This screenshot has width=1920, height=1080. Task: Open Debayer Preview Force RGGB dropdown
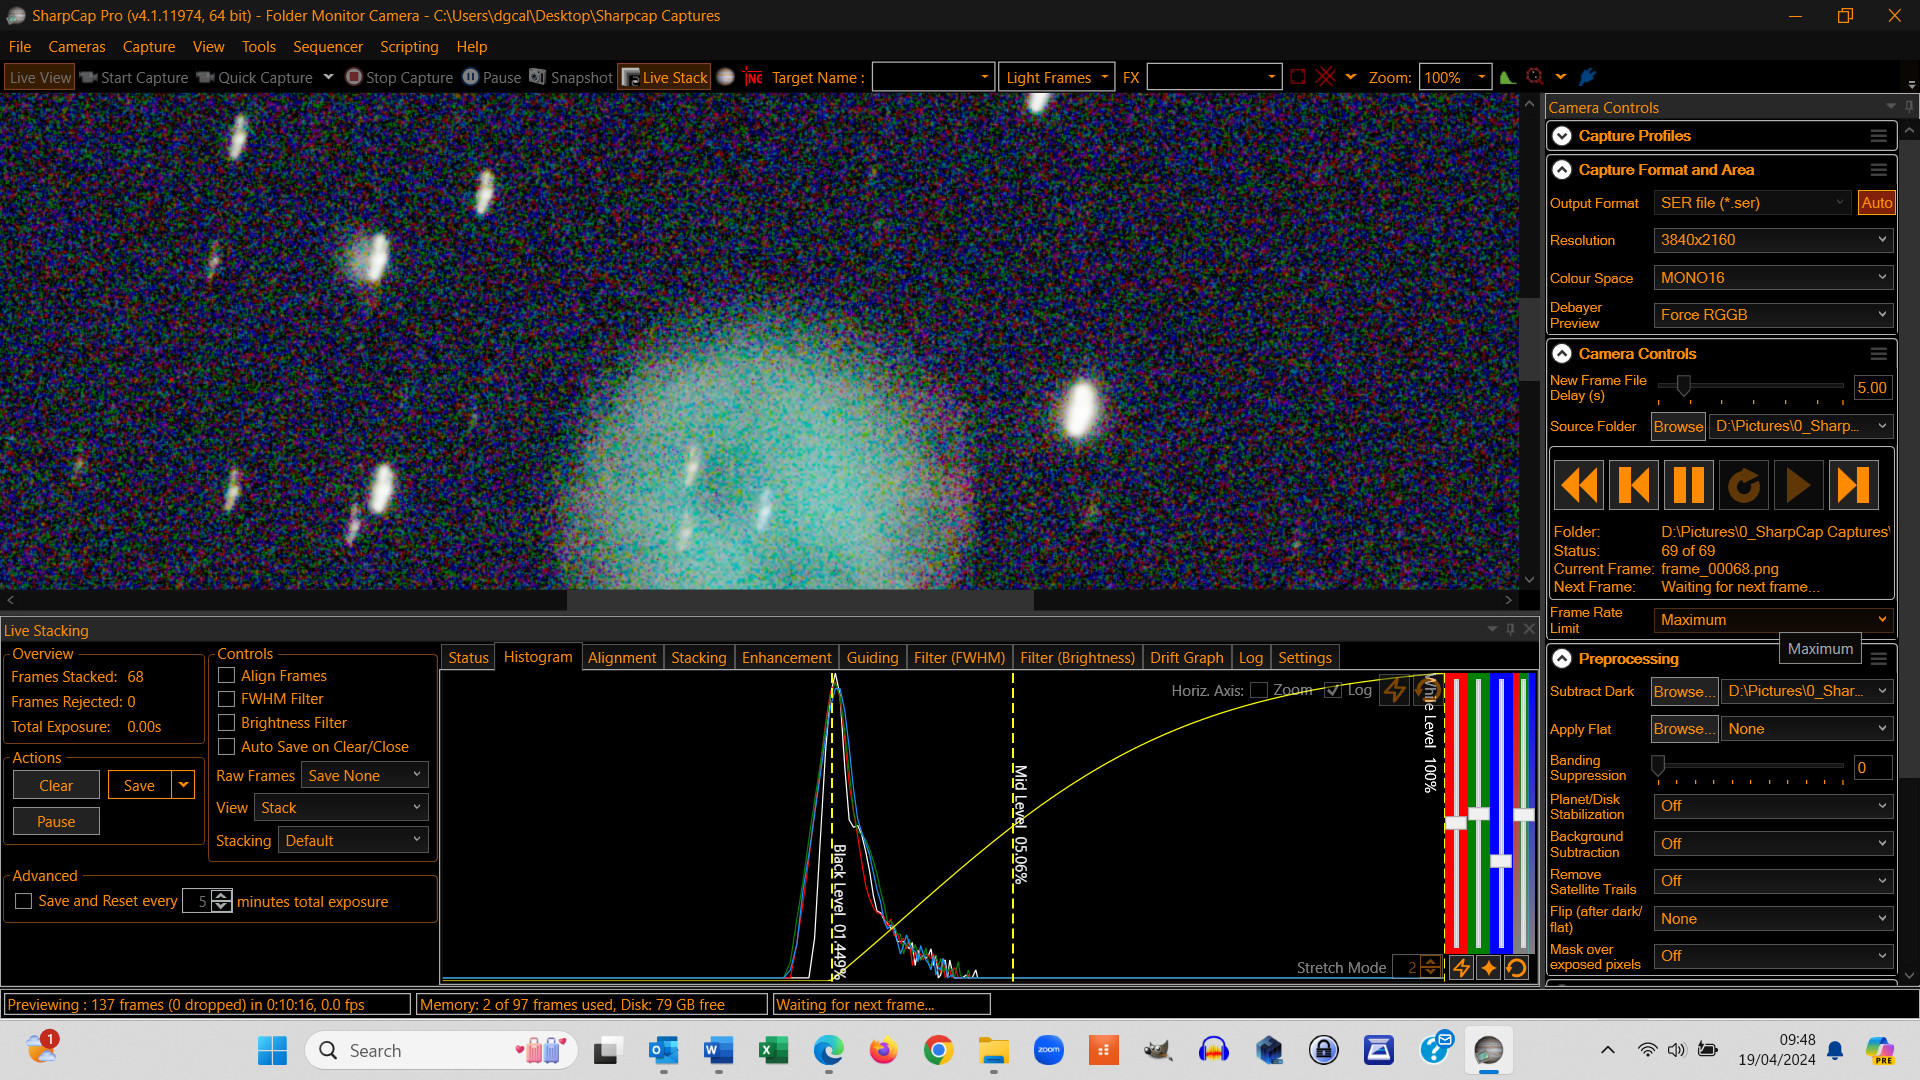[x=1773, y=315]
